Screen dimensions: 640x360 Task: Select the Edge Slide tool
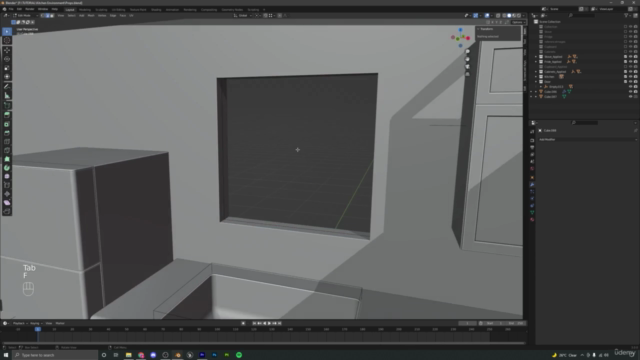(7, 185)
